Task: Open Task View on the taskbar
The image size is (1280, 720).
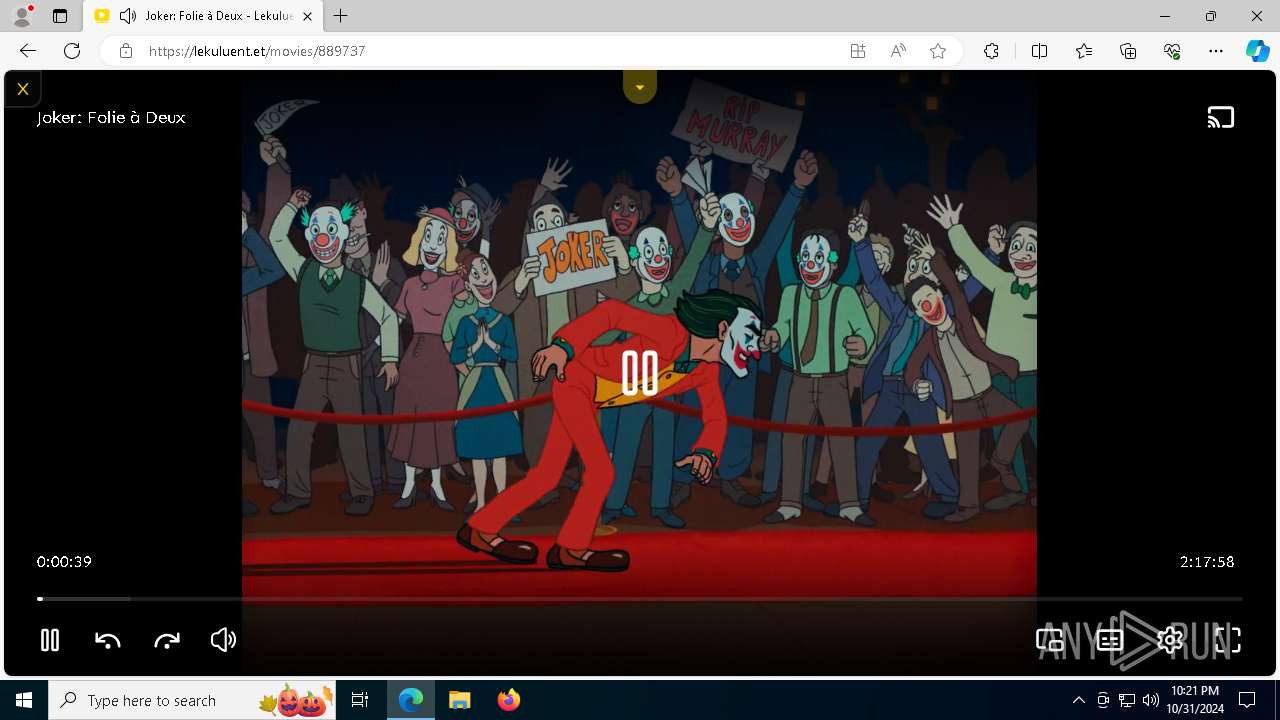Action: (361, 700)
